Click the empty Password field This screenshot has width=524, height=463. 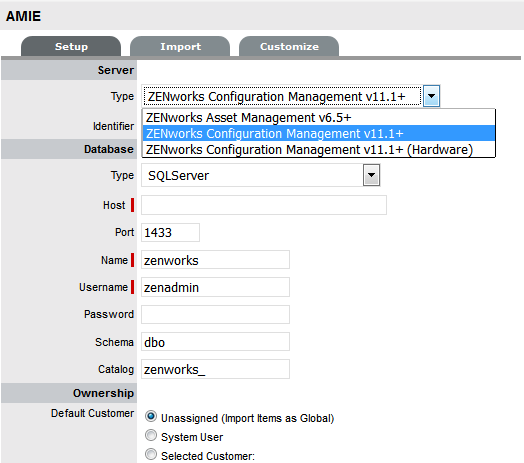click(x=215, y=314)
